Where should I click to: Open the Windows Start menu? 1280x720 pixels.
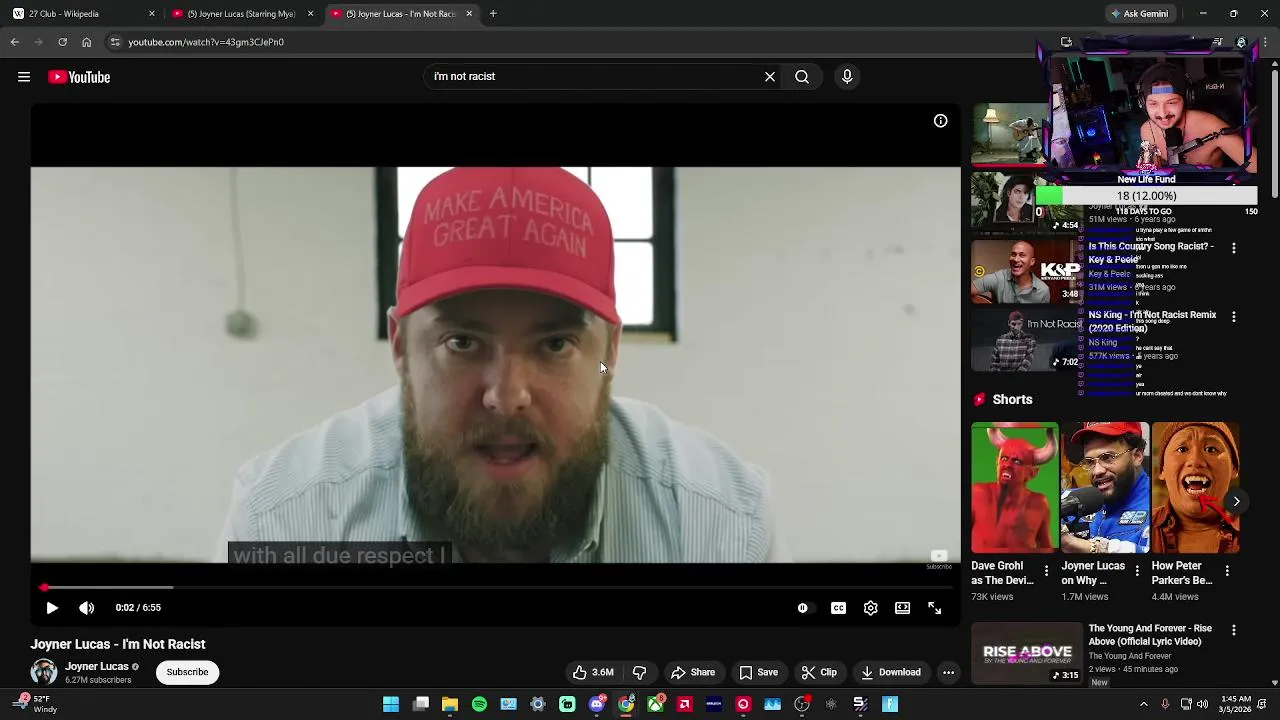391,704
